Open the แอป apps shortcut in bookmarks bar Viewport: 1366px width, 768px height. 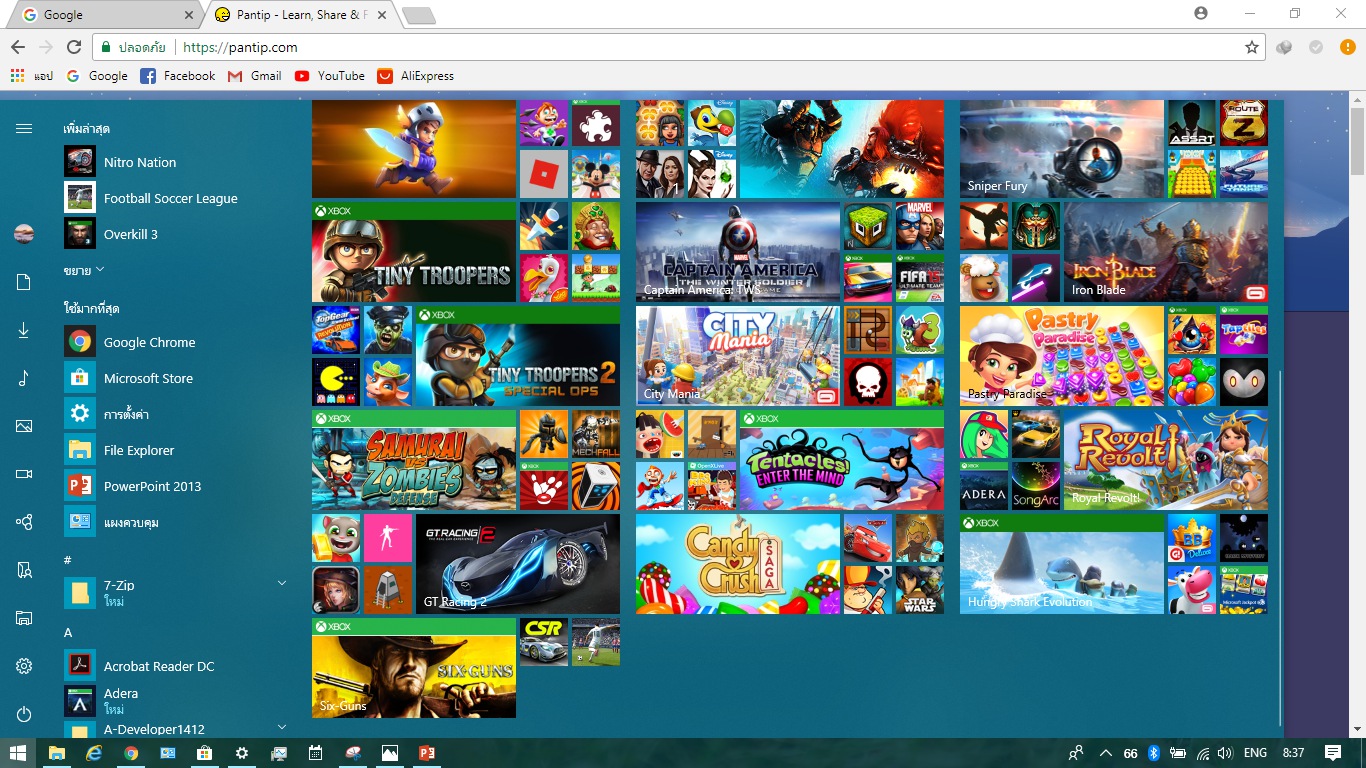(31, 76)
